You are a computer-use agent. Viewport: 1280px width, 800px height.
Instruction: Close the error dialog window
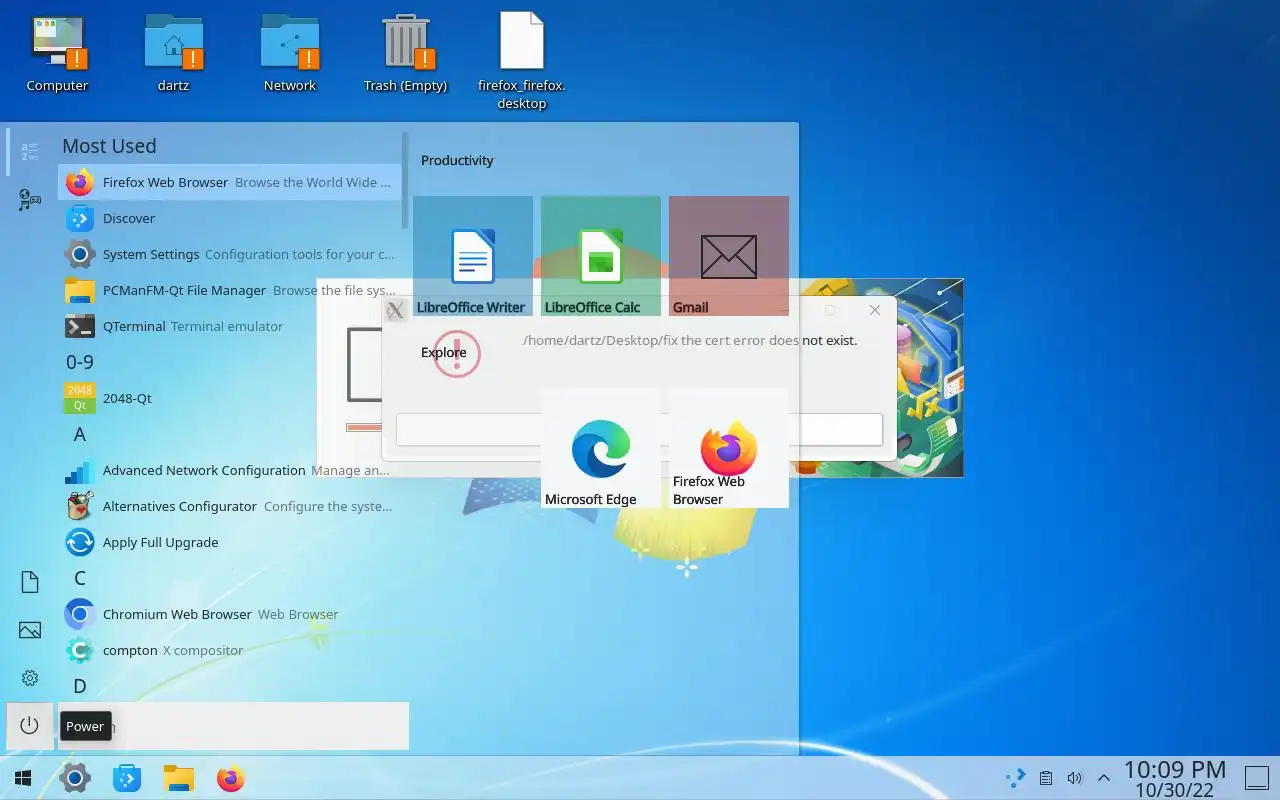[875, 310]
